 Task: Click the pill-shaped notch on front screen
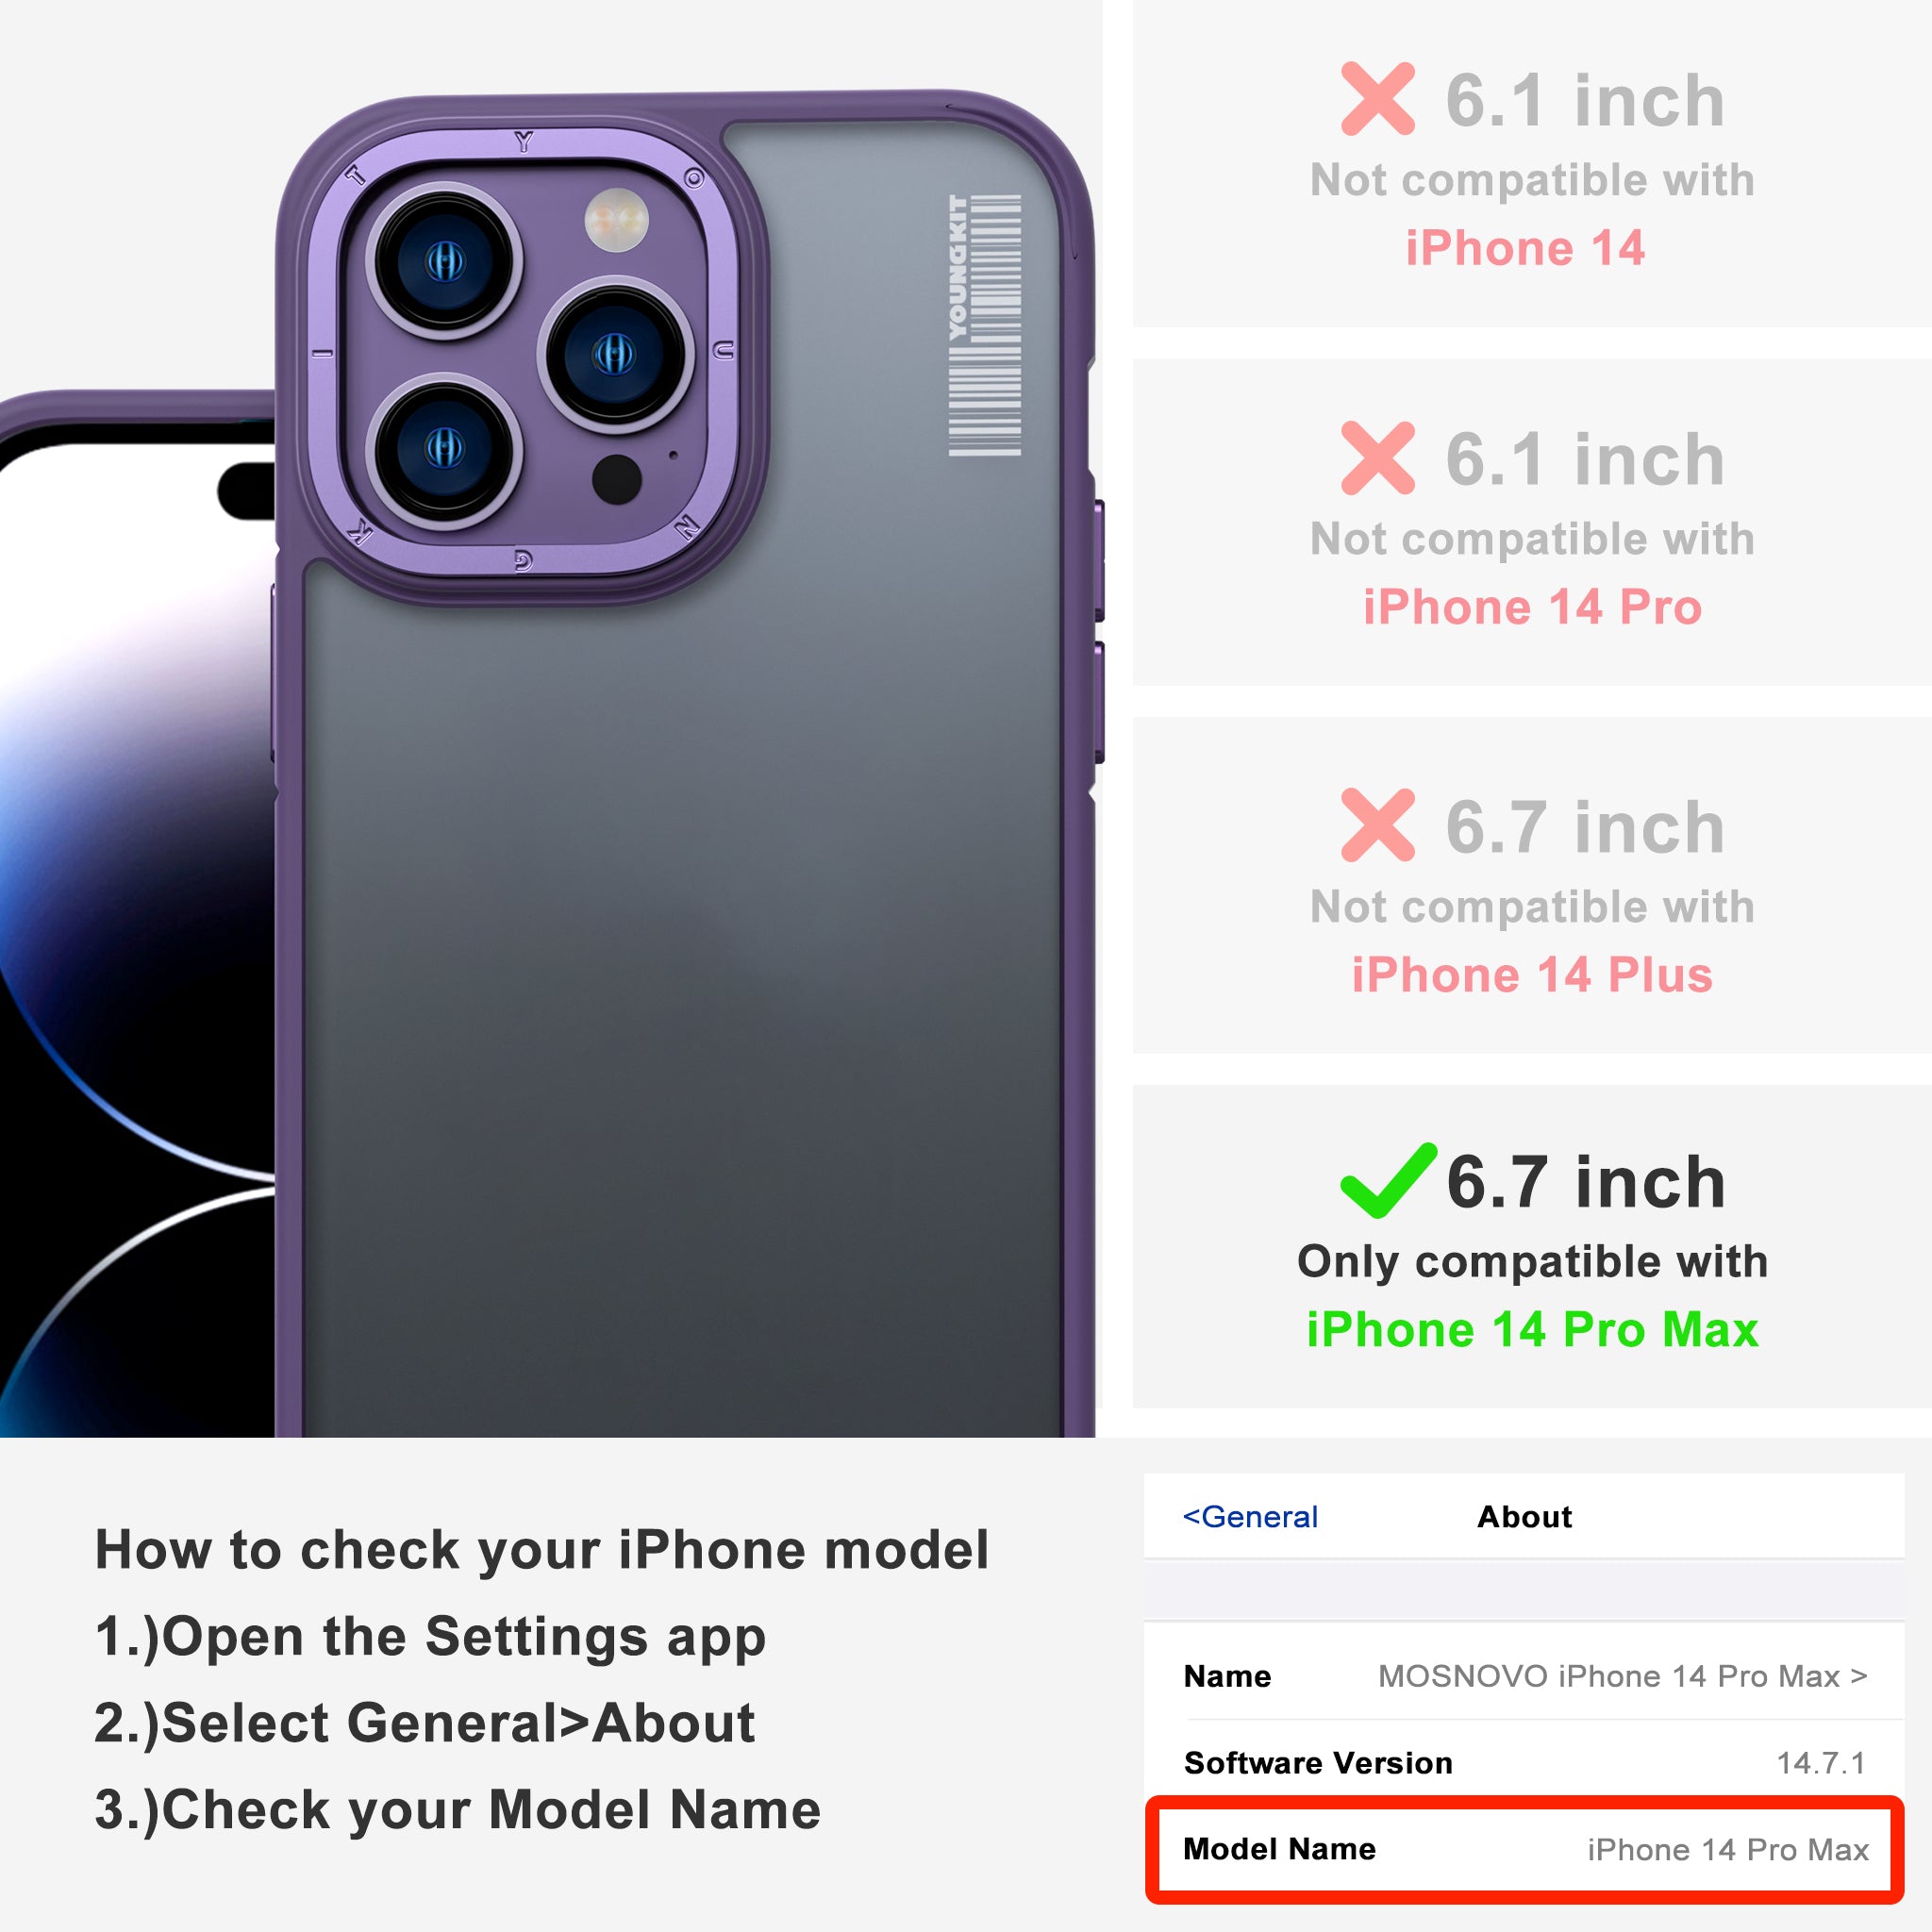pyautogui.click(x=246, y=491)
